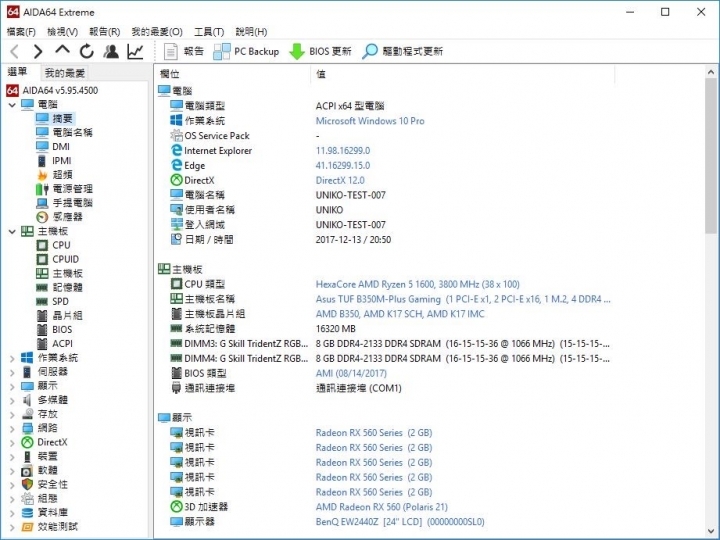Select the CPU tree item
This screenshot has height=540, width=720.
click(53, 245)
